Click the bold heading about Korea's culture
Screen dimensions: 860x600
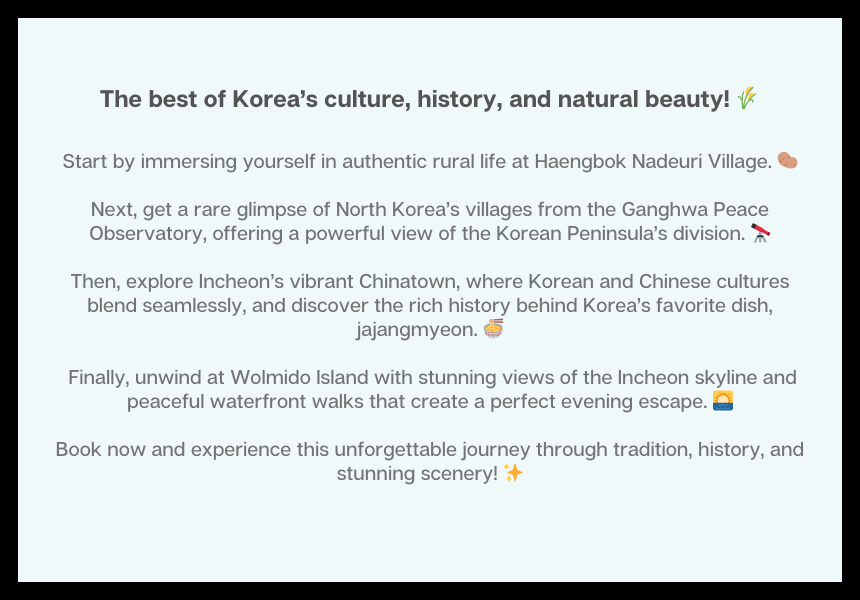point(428,99)
